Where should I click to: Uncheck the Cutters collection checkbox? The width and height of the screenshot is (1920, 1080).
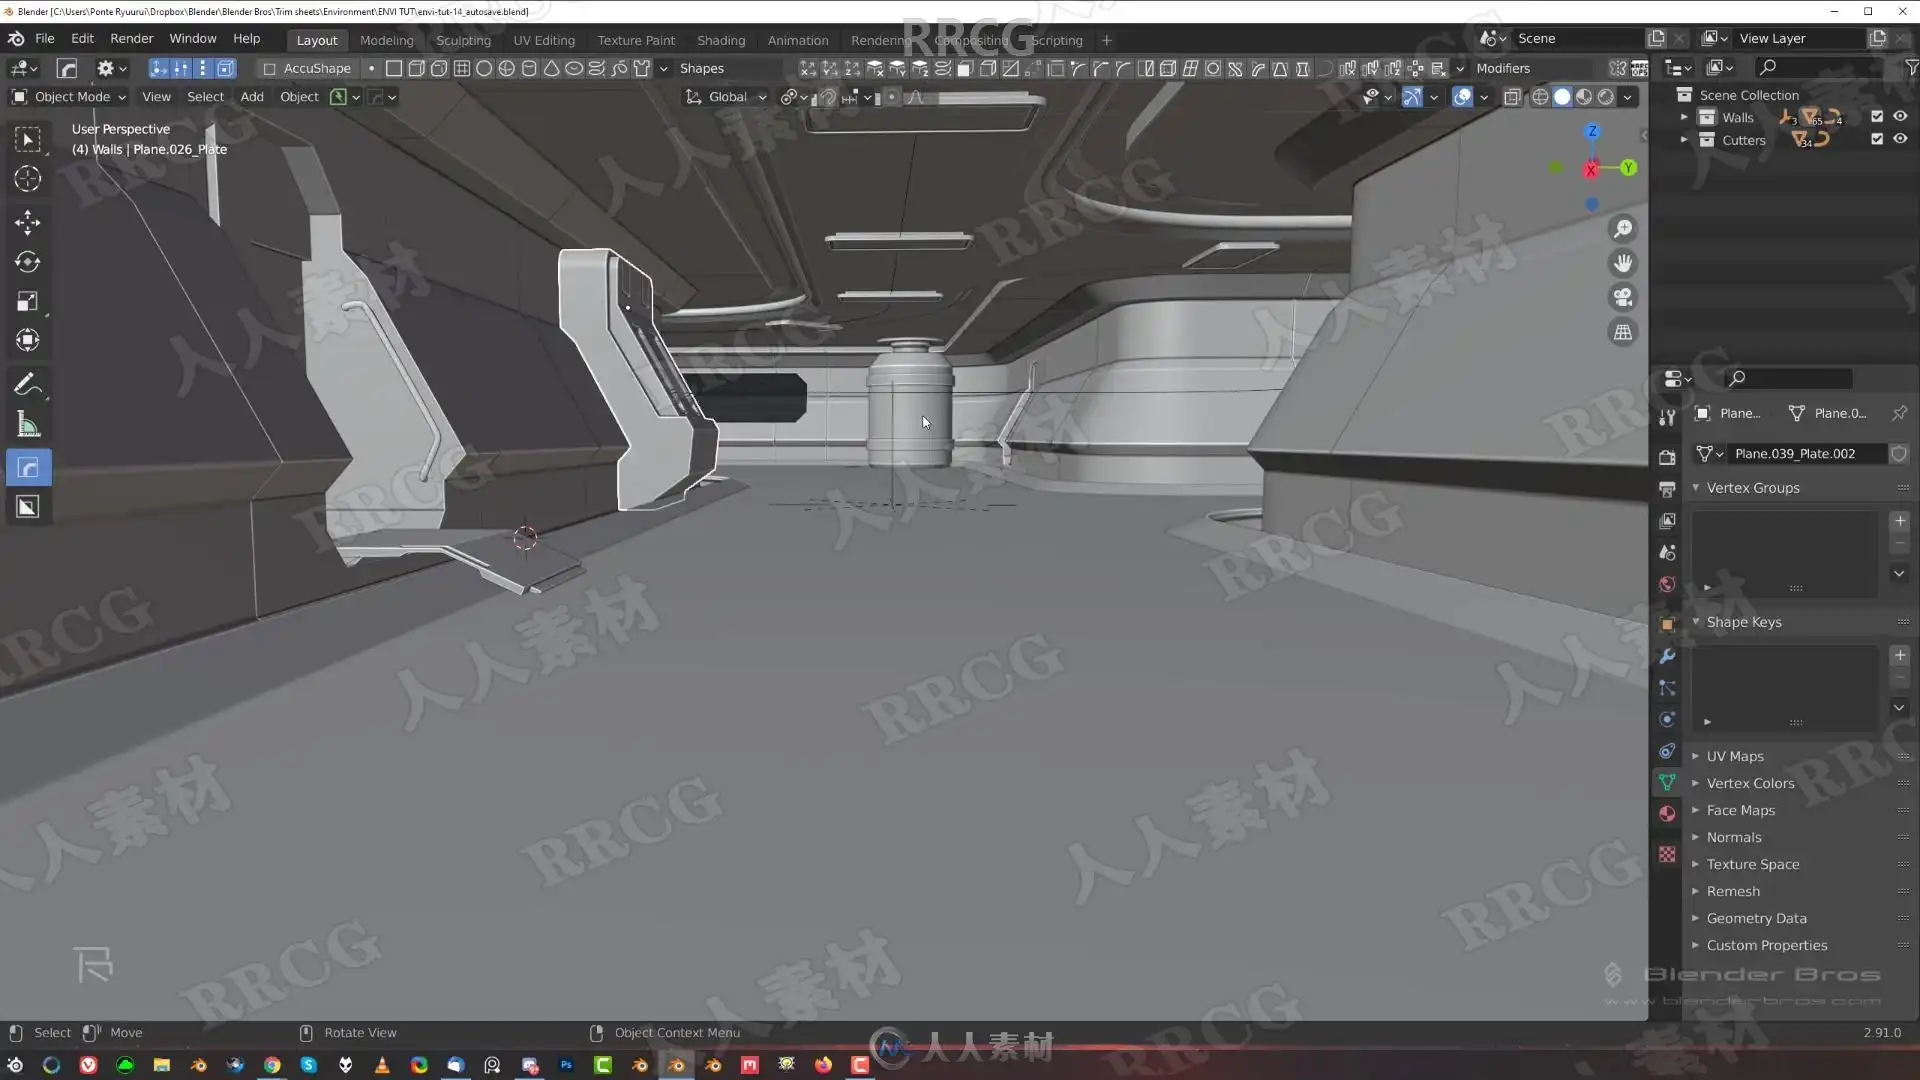[1877, 140]
